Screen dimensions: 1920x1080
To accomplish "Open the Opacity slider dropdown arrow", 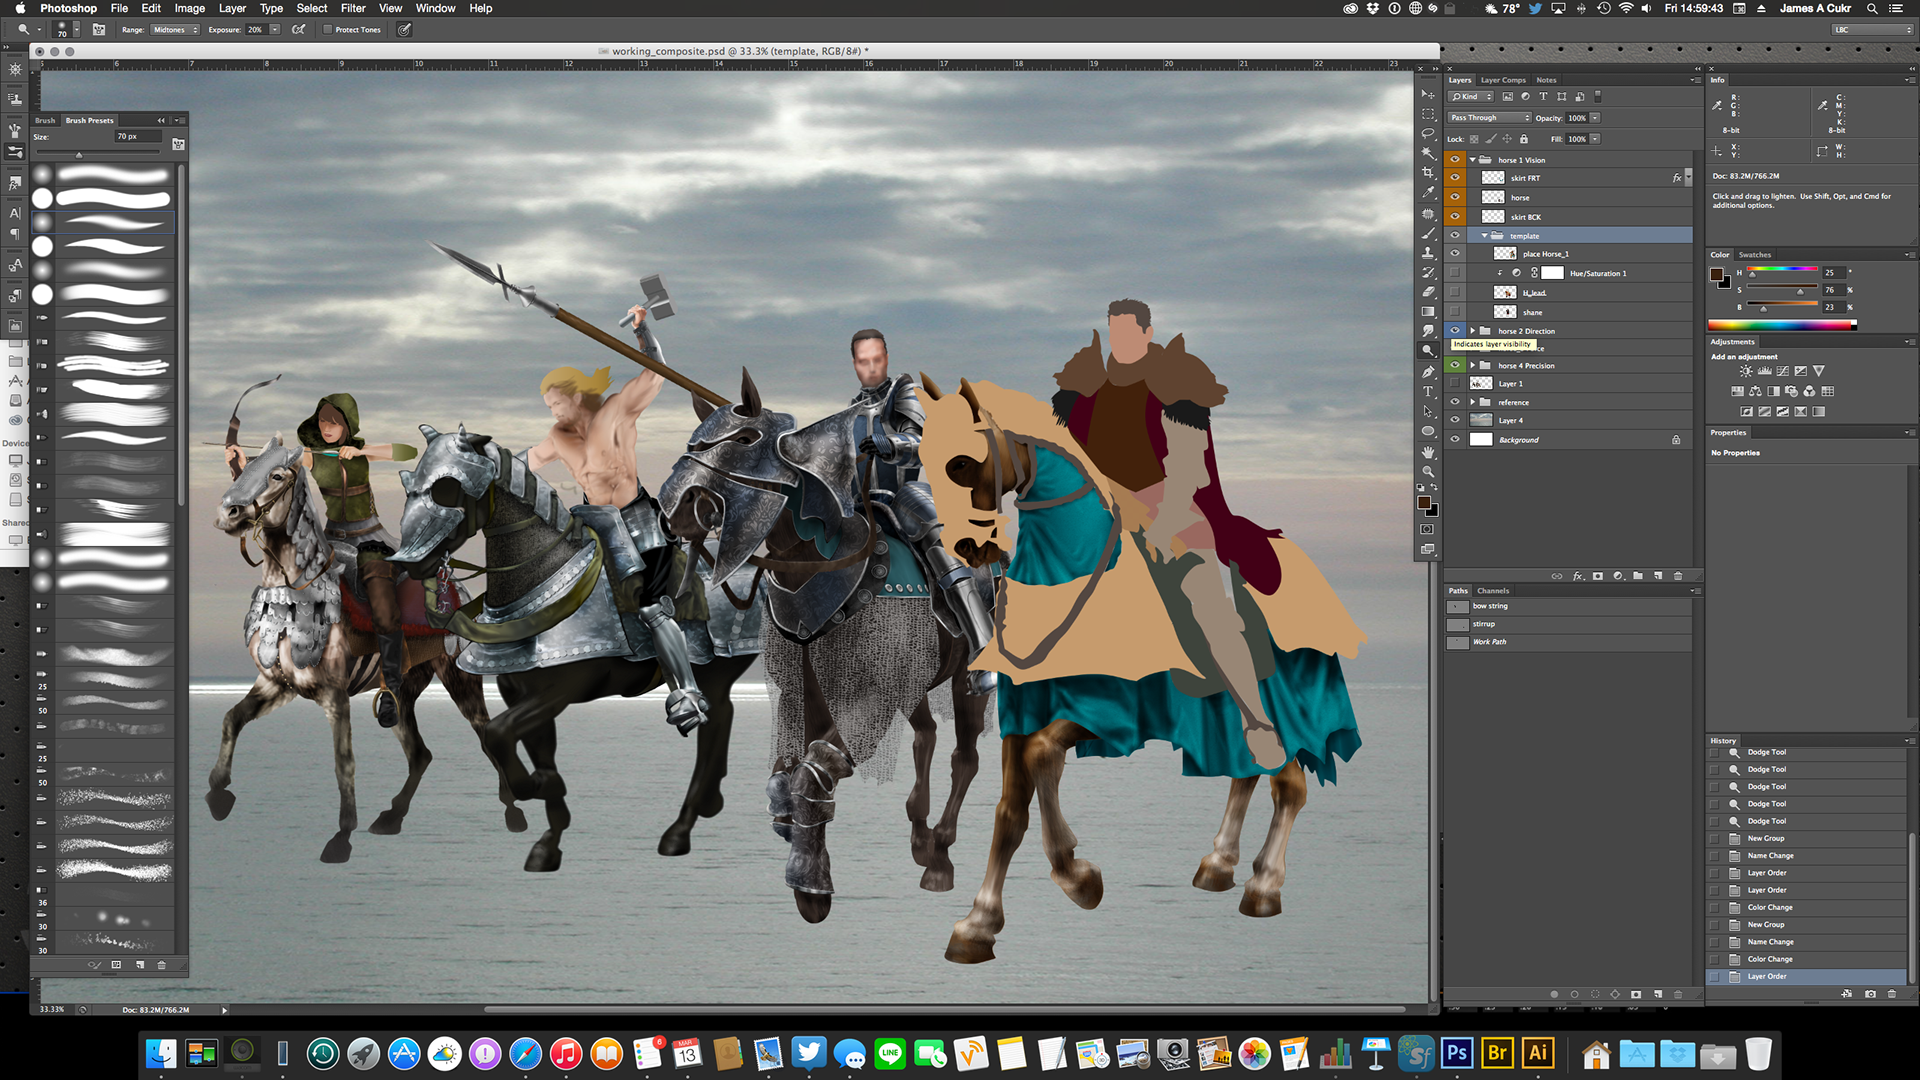I will pyautogui.click(x=1595, y=118).
